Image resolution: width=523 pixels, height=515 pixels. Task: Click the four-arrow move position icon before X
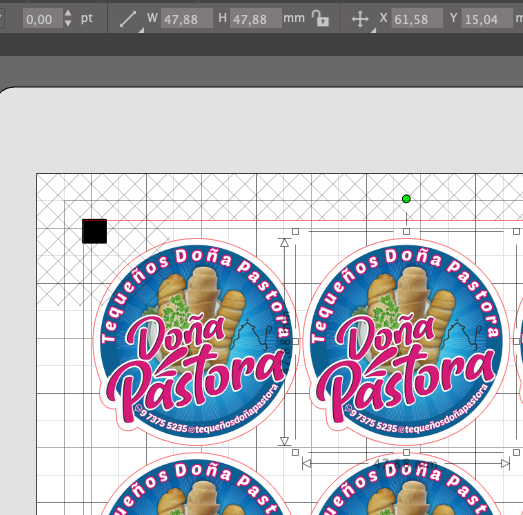360,19
